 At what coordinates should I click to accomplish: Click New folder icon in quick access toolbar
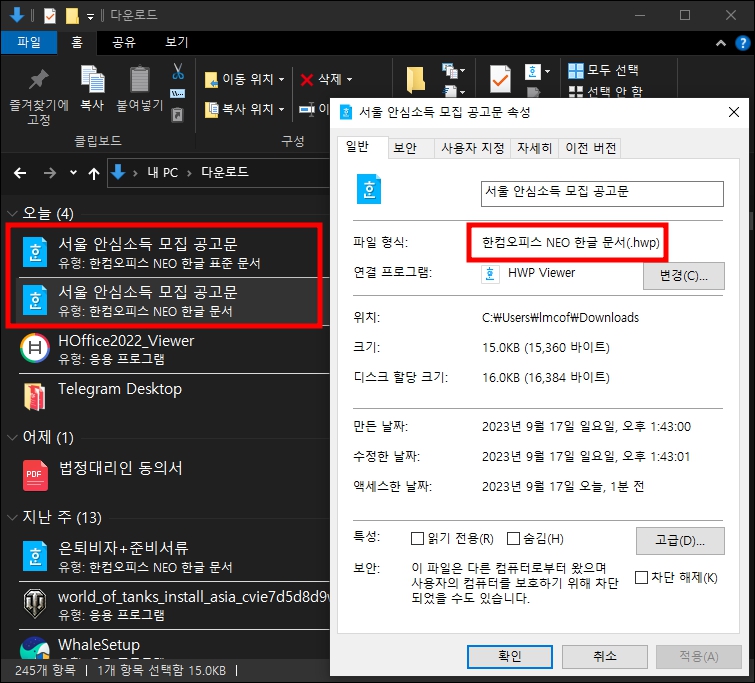point(72,16)
